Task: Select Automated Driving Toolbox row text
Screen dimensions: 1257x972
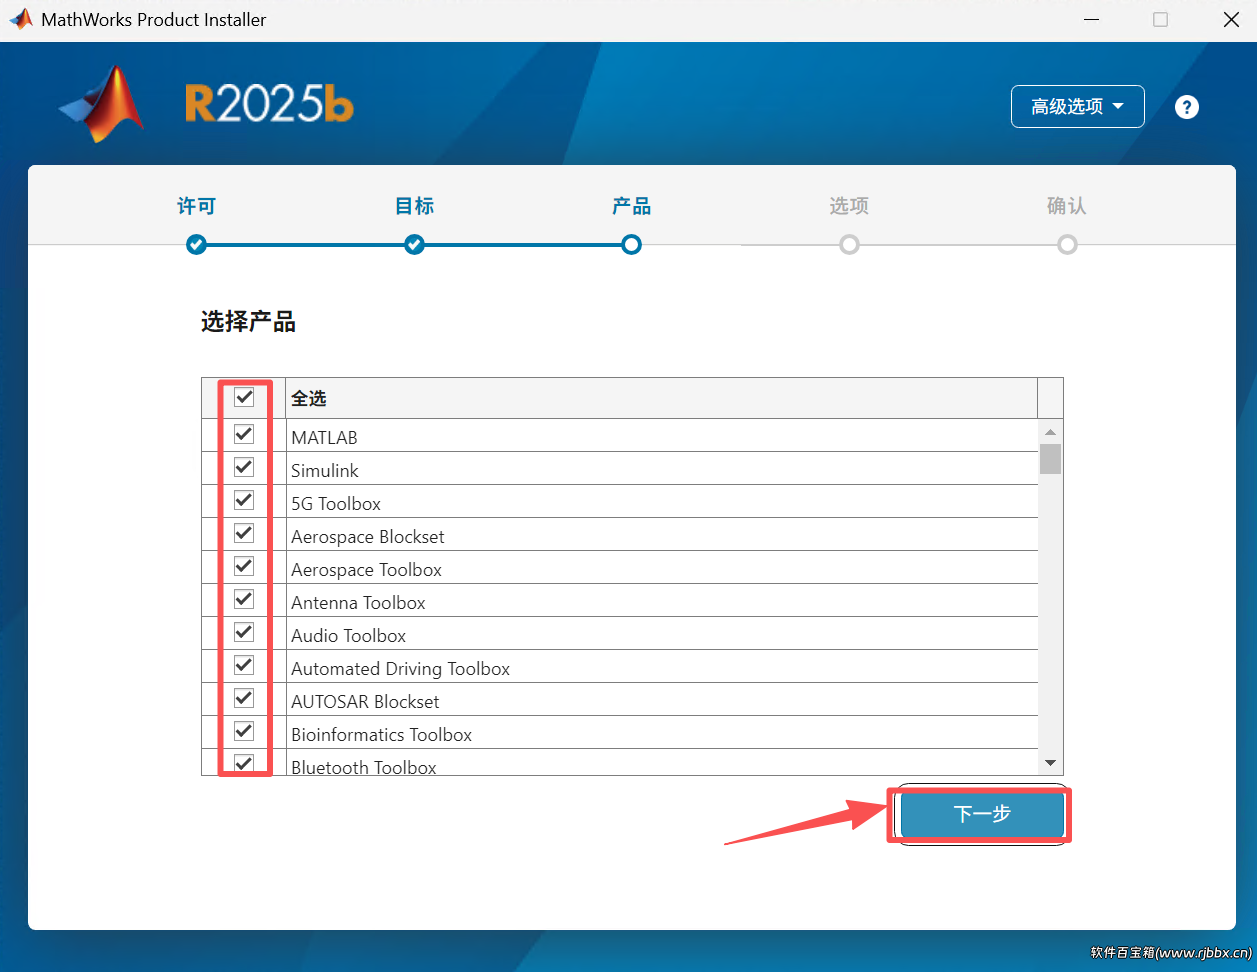Action: click(401, 669)
